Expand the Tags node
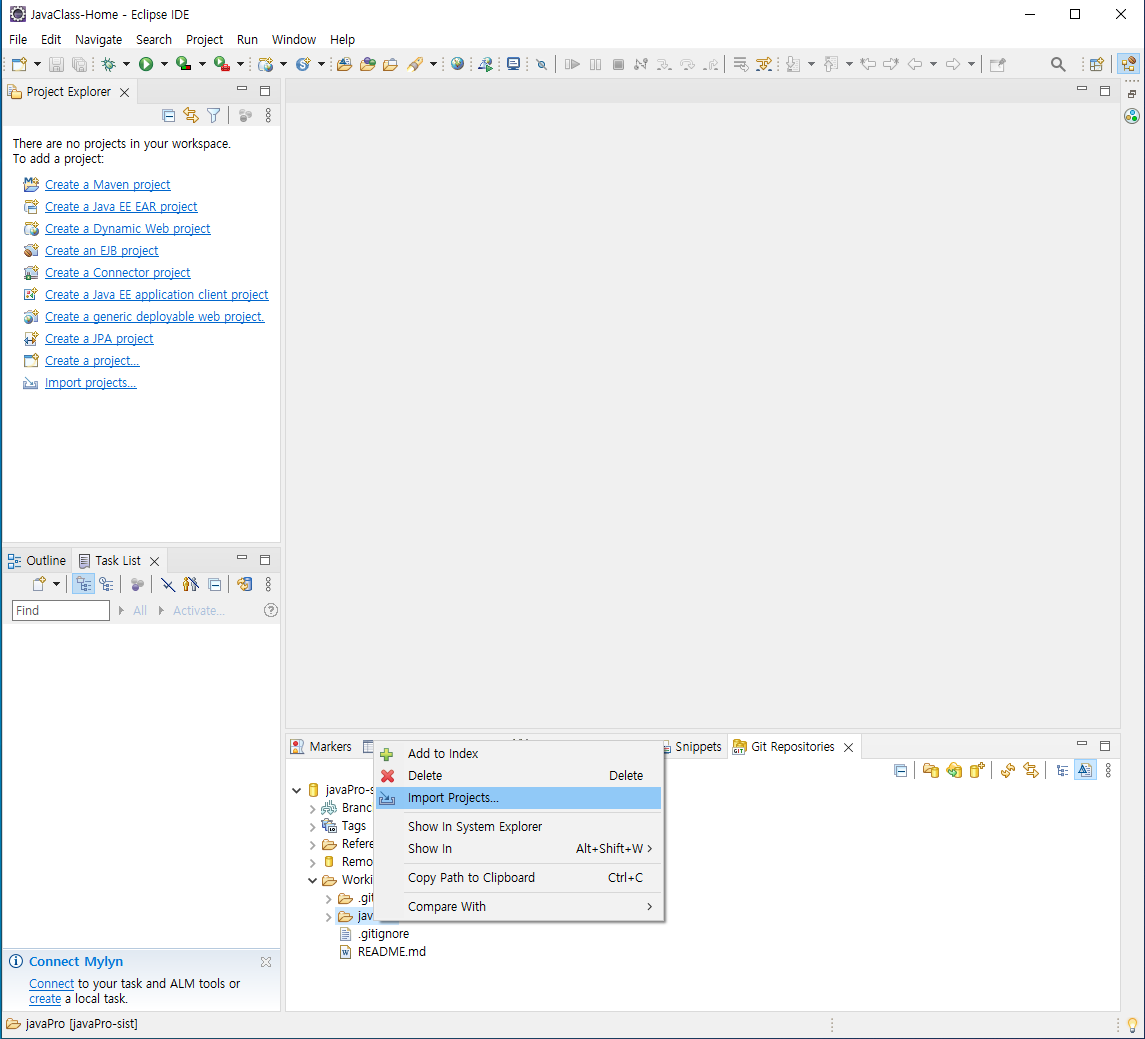Image resolution: width=1145 pixels, height=1039 pixels. coord(313,827)
